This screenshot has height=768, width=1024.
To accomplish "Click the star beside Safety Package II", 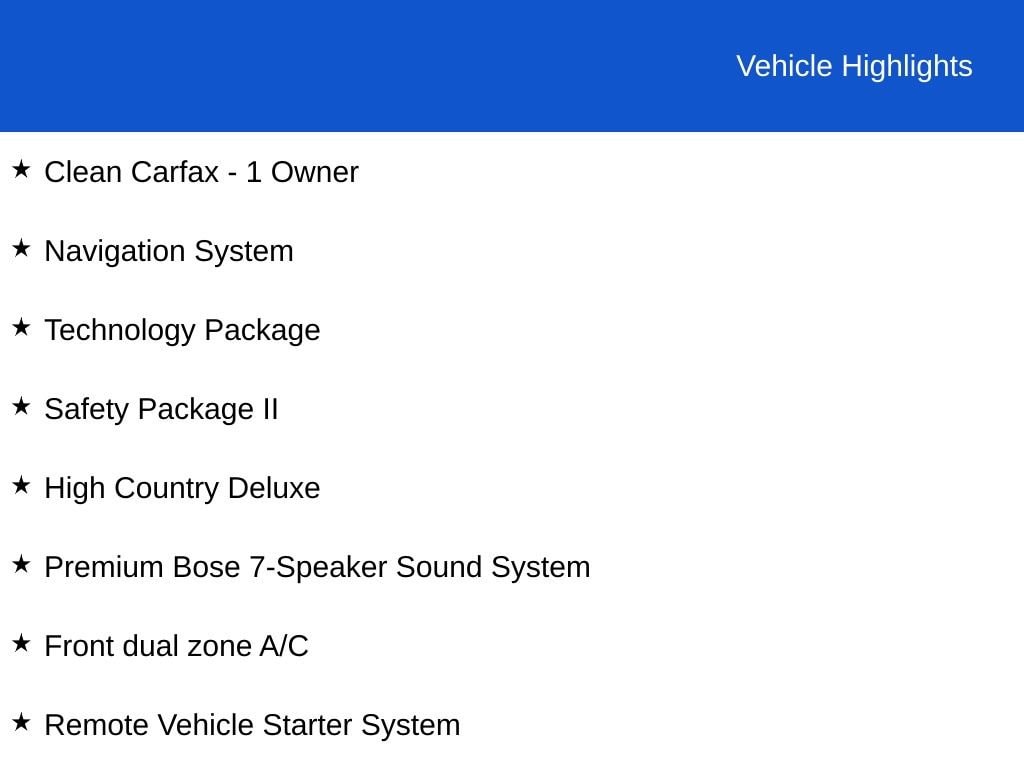I will point(21,406).
